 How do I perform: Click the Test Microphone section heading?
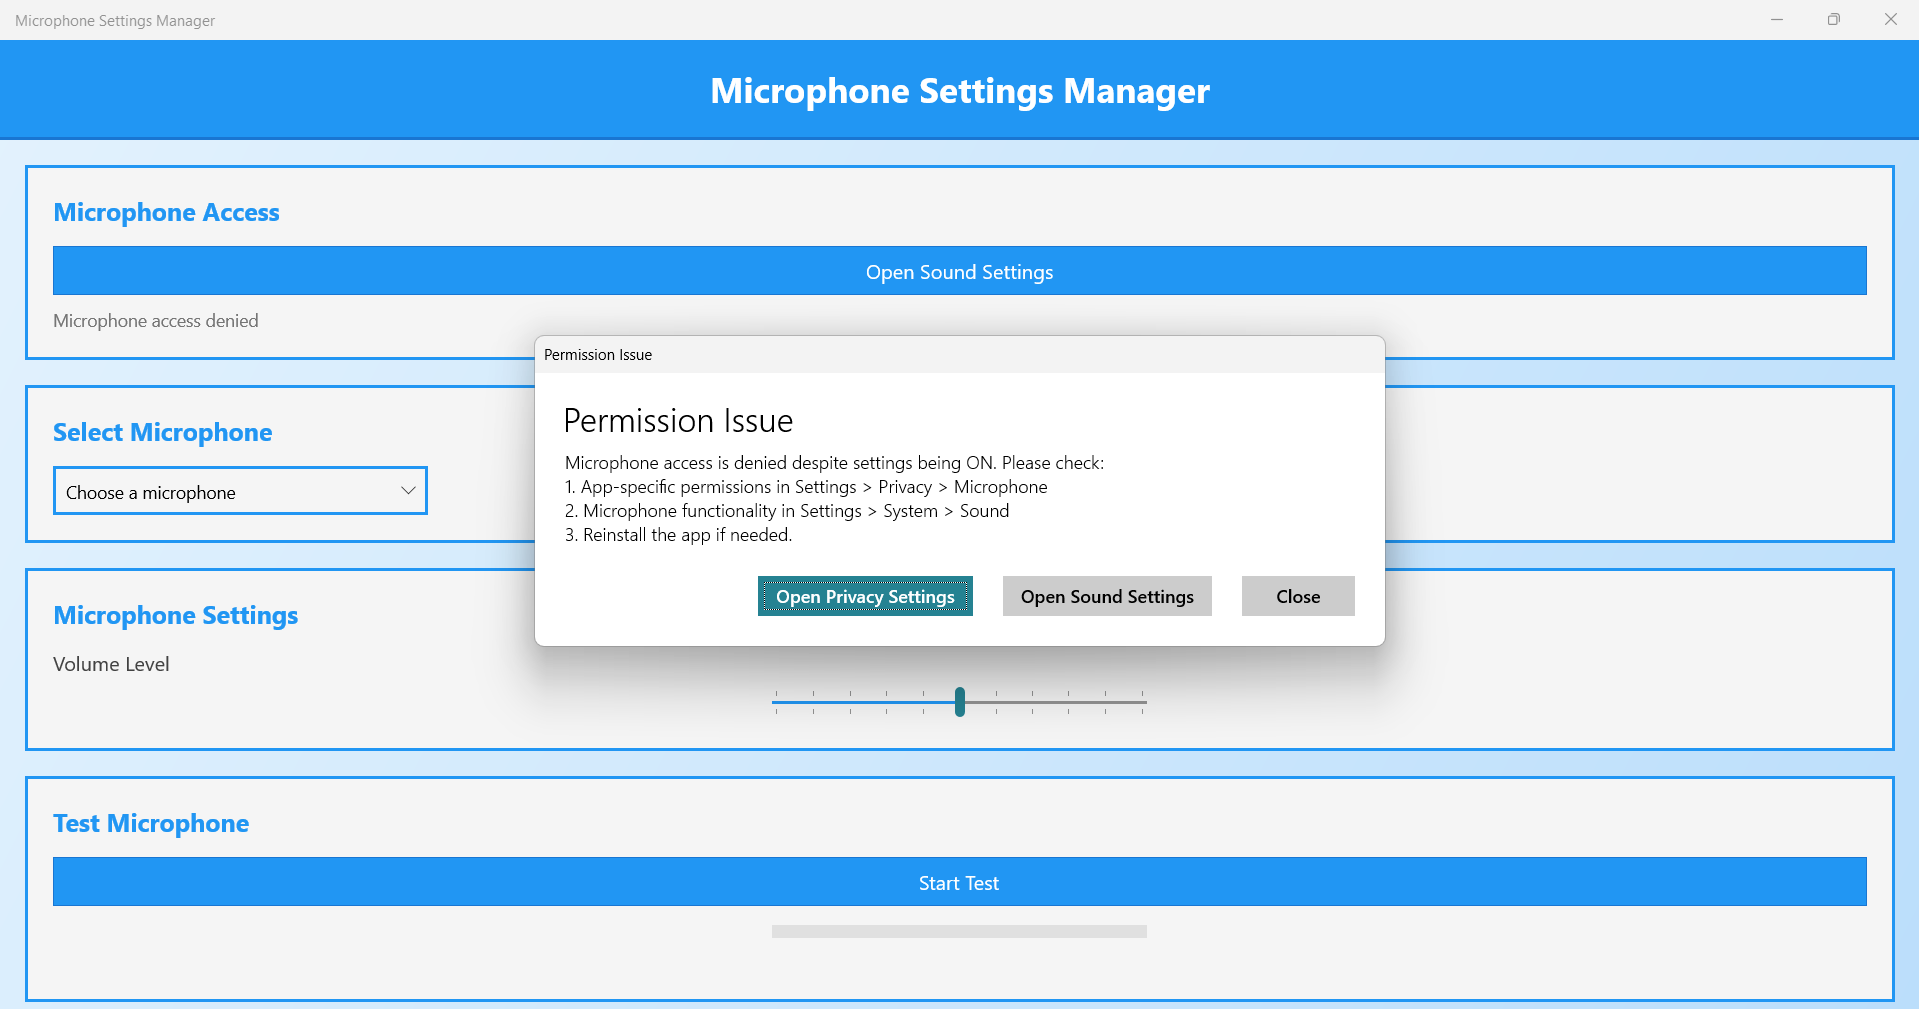pyautogui.click(x=151, y=823)
